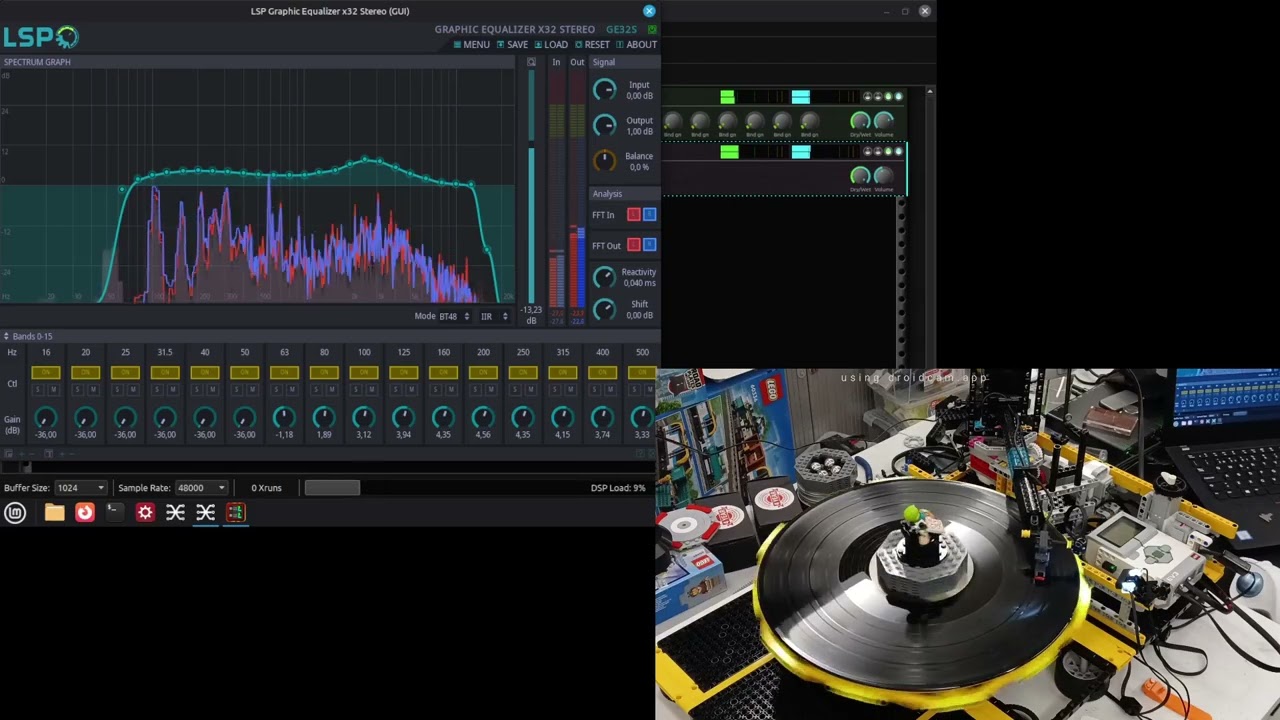This screenshot has height=720, width=1280.
Task: Click the Reactivity knob
Action: 604,277
